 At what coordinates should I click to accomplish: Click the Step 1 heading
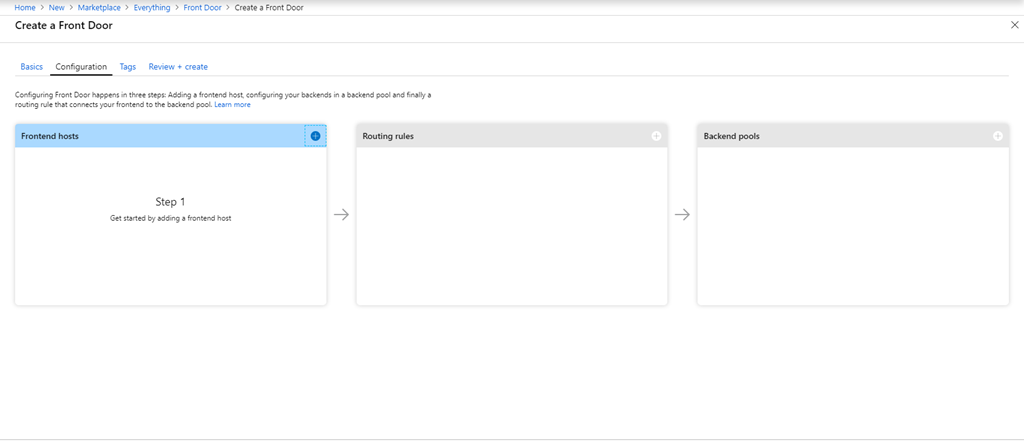point(170,202)
